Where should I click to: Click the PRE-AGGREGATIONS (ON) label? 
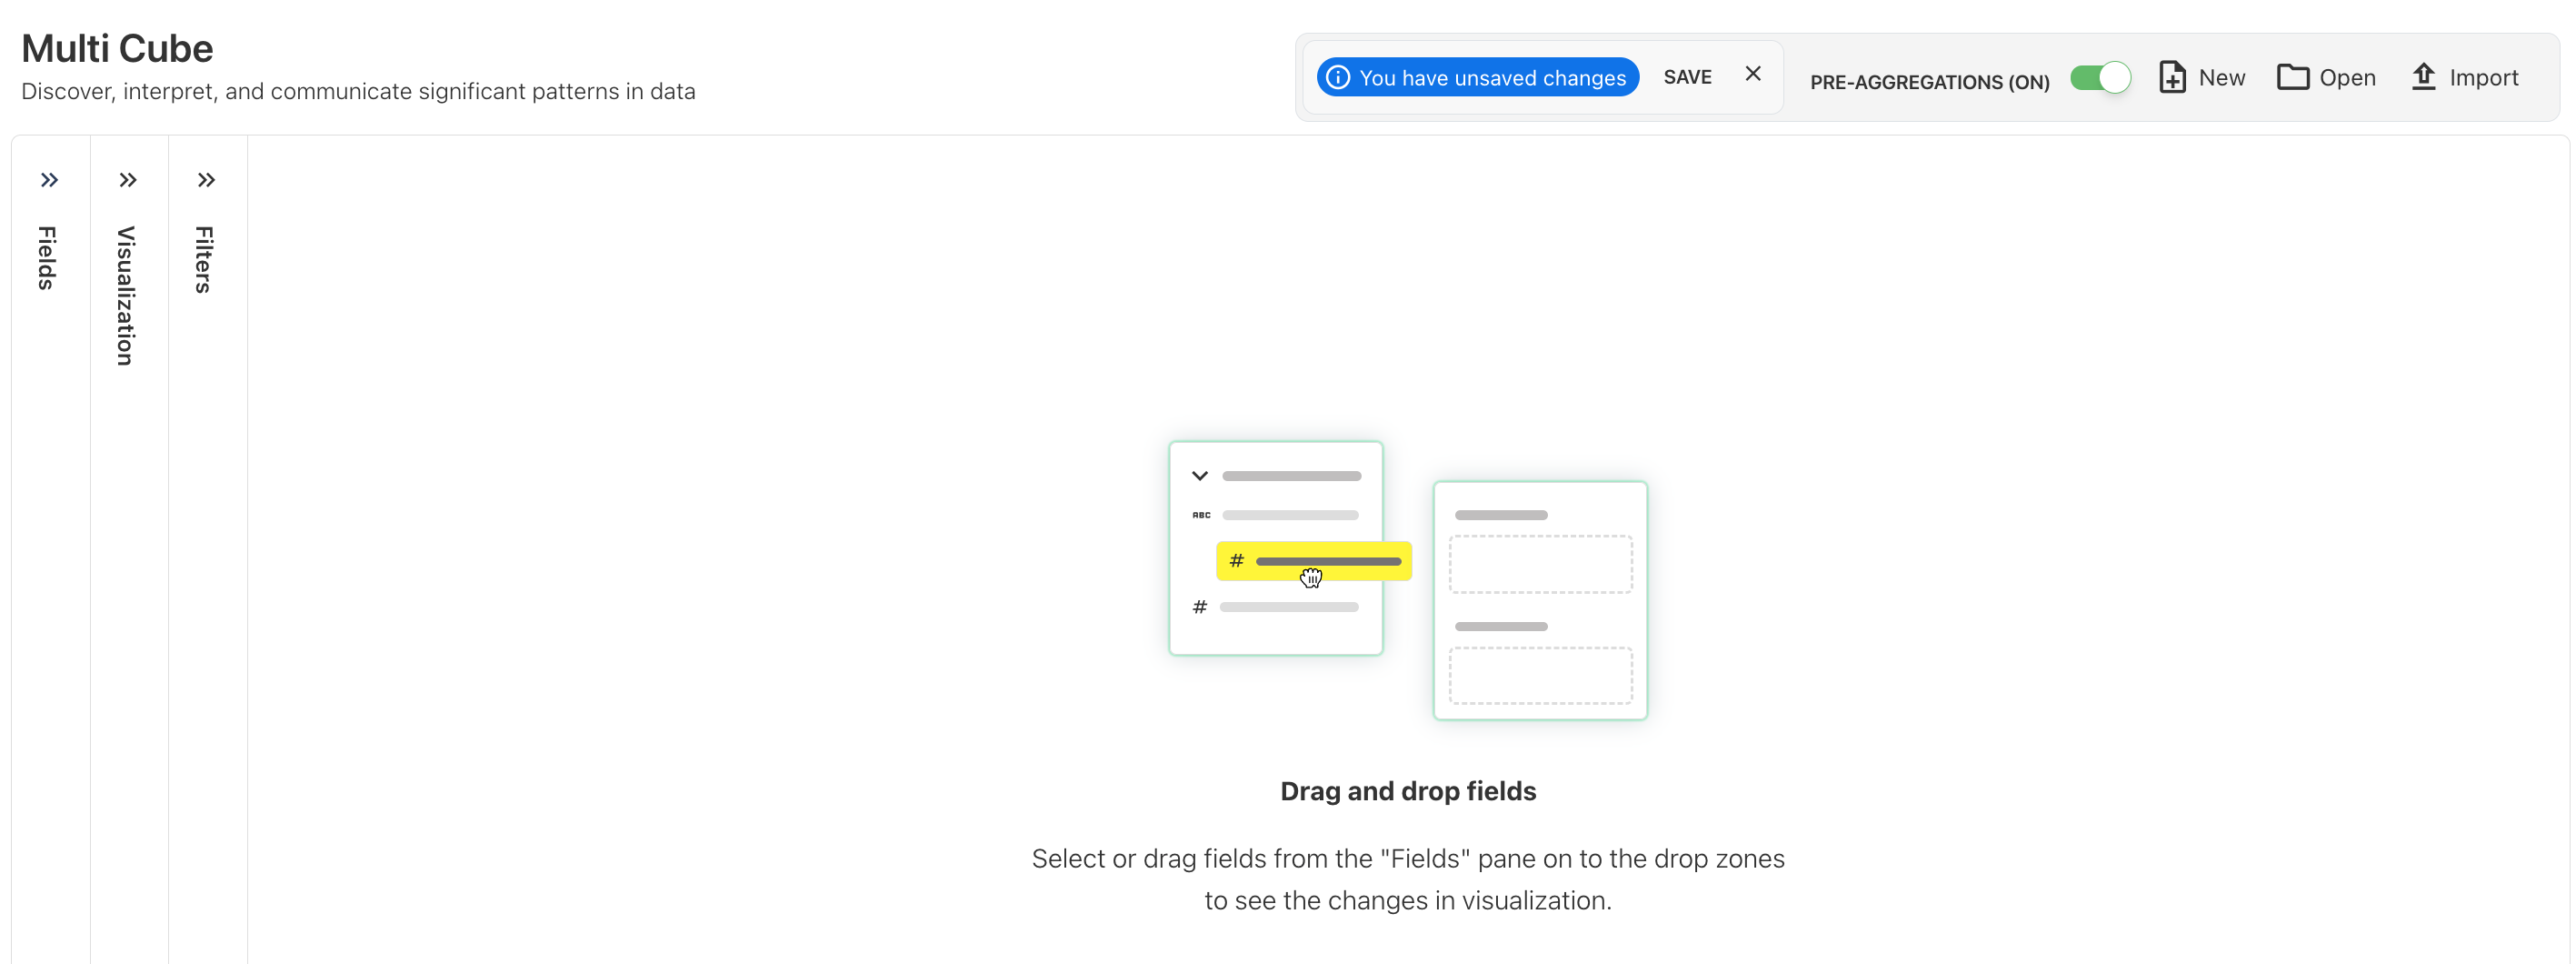(x=1929, y=82)
